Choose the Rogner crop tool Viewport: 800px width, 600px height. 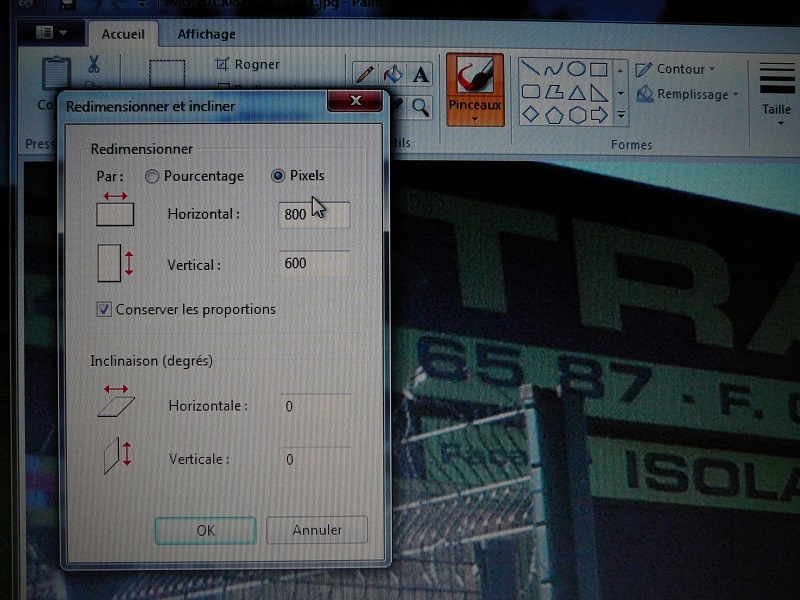(x=248, y=64)
